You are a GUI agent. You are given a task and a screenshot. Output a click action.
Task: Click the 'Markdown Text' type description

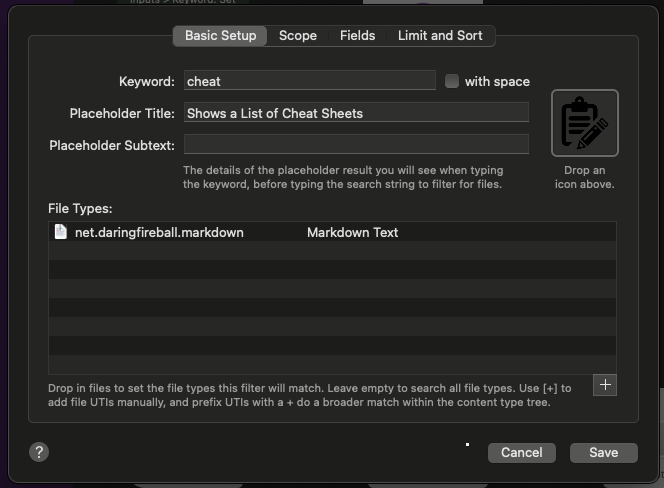(352, 232)
